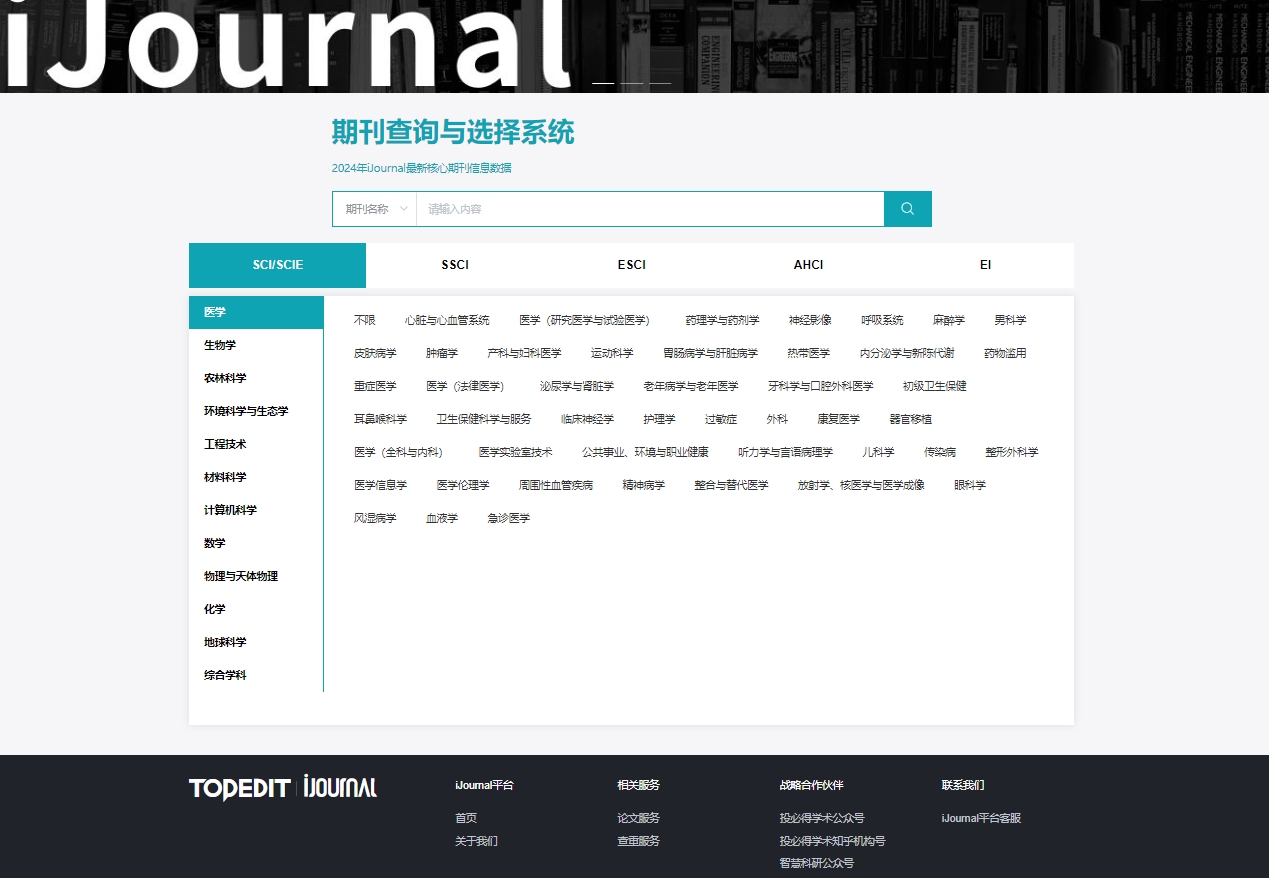This screenshot has height=878, width=1269.
Task: Click 放射学、核医学与医学成像 subcategory
Action: click(860, 485)
